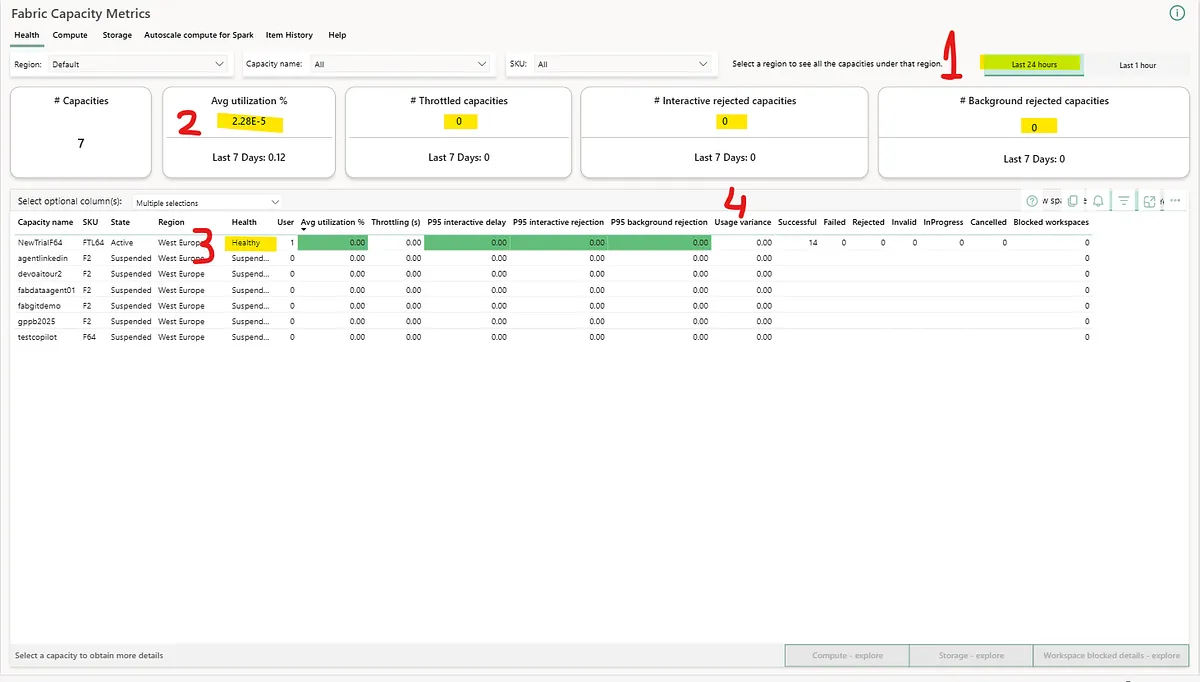Select the gppb2025 capacity row

pos(554,322)
